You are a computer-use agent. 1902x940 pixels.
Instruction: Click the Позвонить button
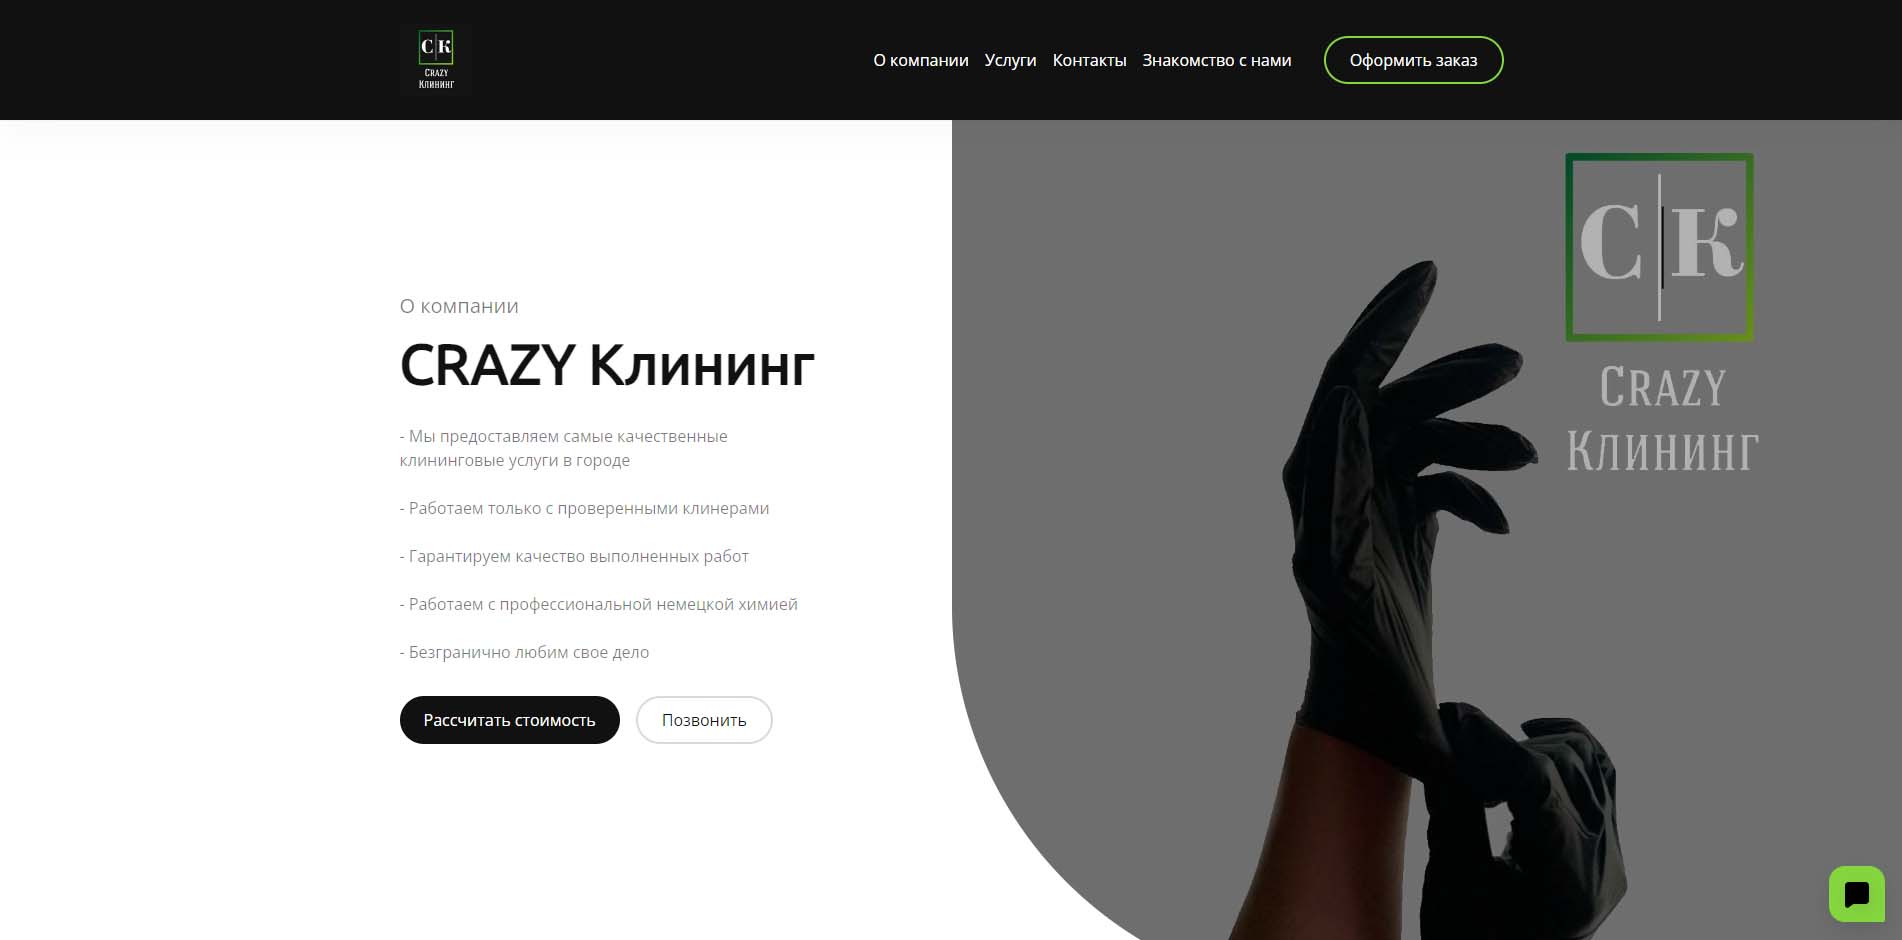704,720
